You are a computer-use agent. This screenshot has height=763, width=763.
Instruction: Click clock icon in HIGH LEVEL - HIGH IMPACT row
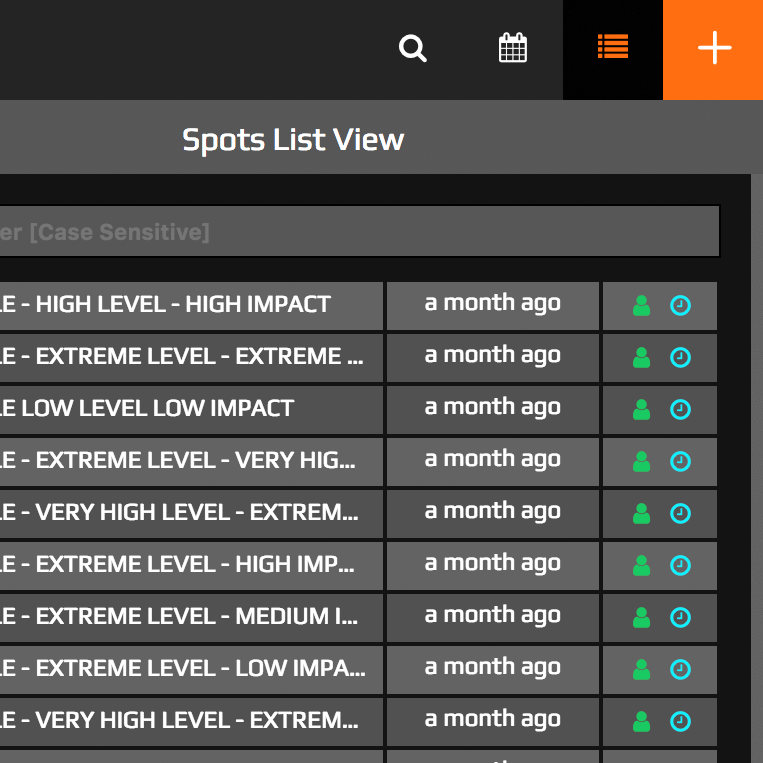click(x=680, y=306)
